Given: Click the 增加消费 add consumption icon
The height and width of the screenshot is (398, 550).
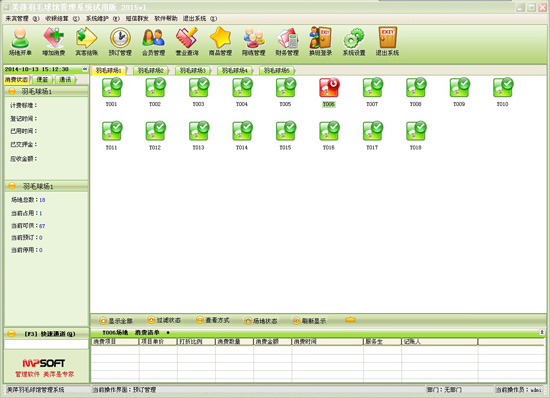Looking at the screenshot, I should pyautogui.click(x=54, y=42).
